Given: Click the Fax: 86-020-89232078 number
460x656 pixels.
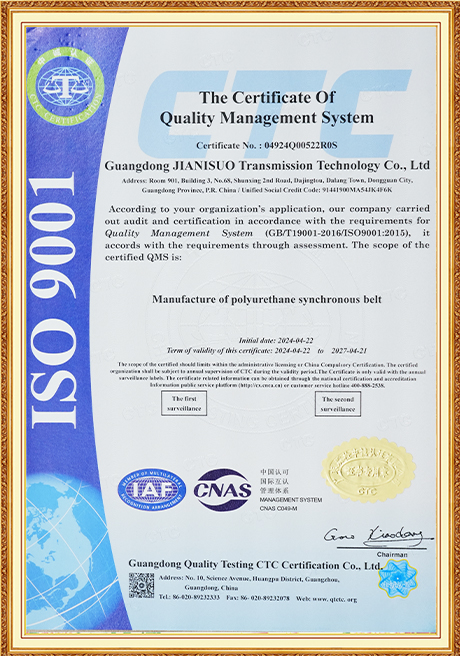Looking at the screenshot, I should coord(258,599).
